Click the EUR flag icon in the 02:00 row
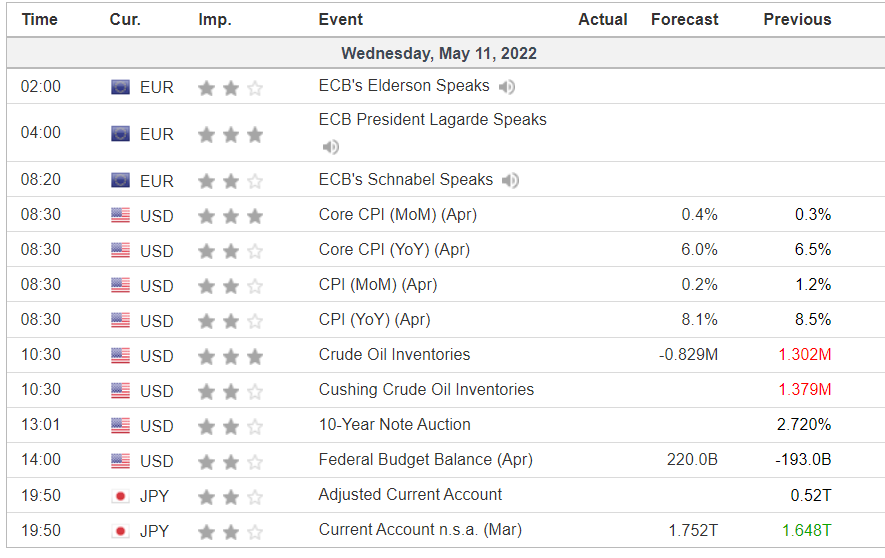The image size is (885, 558). 120,87
